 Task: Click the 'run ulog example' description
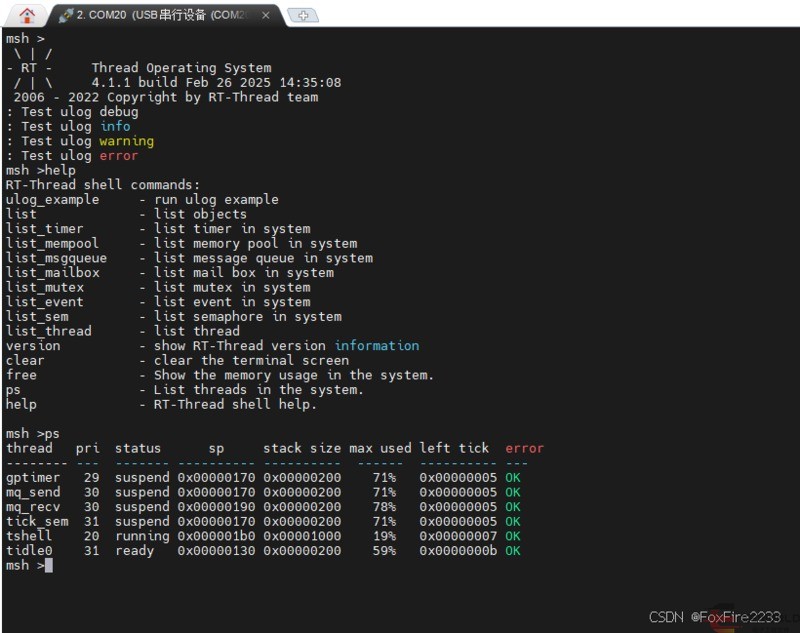(x=216, y=199)
